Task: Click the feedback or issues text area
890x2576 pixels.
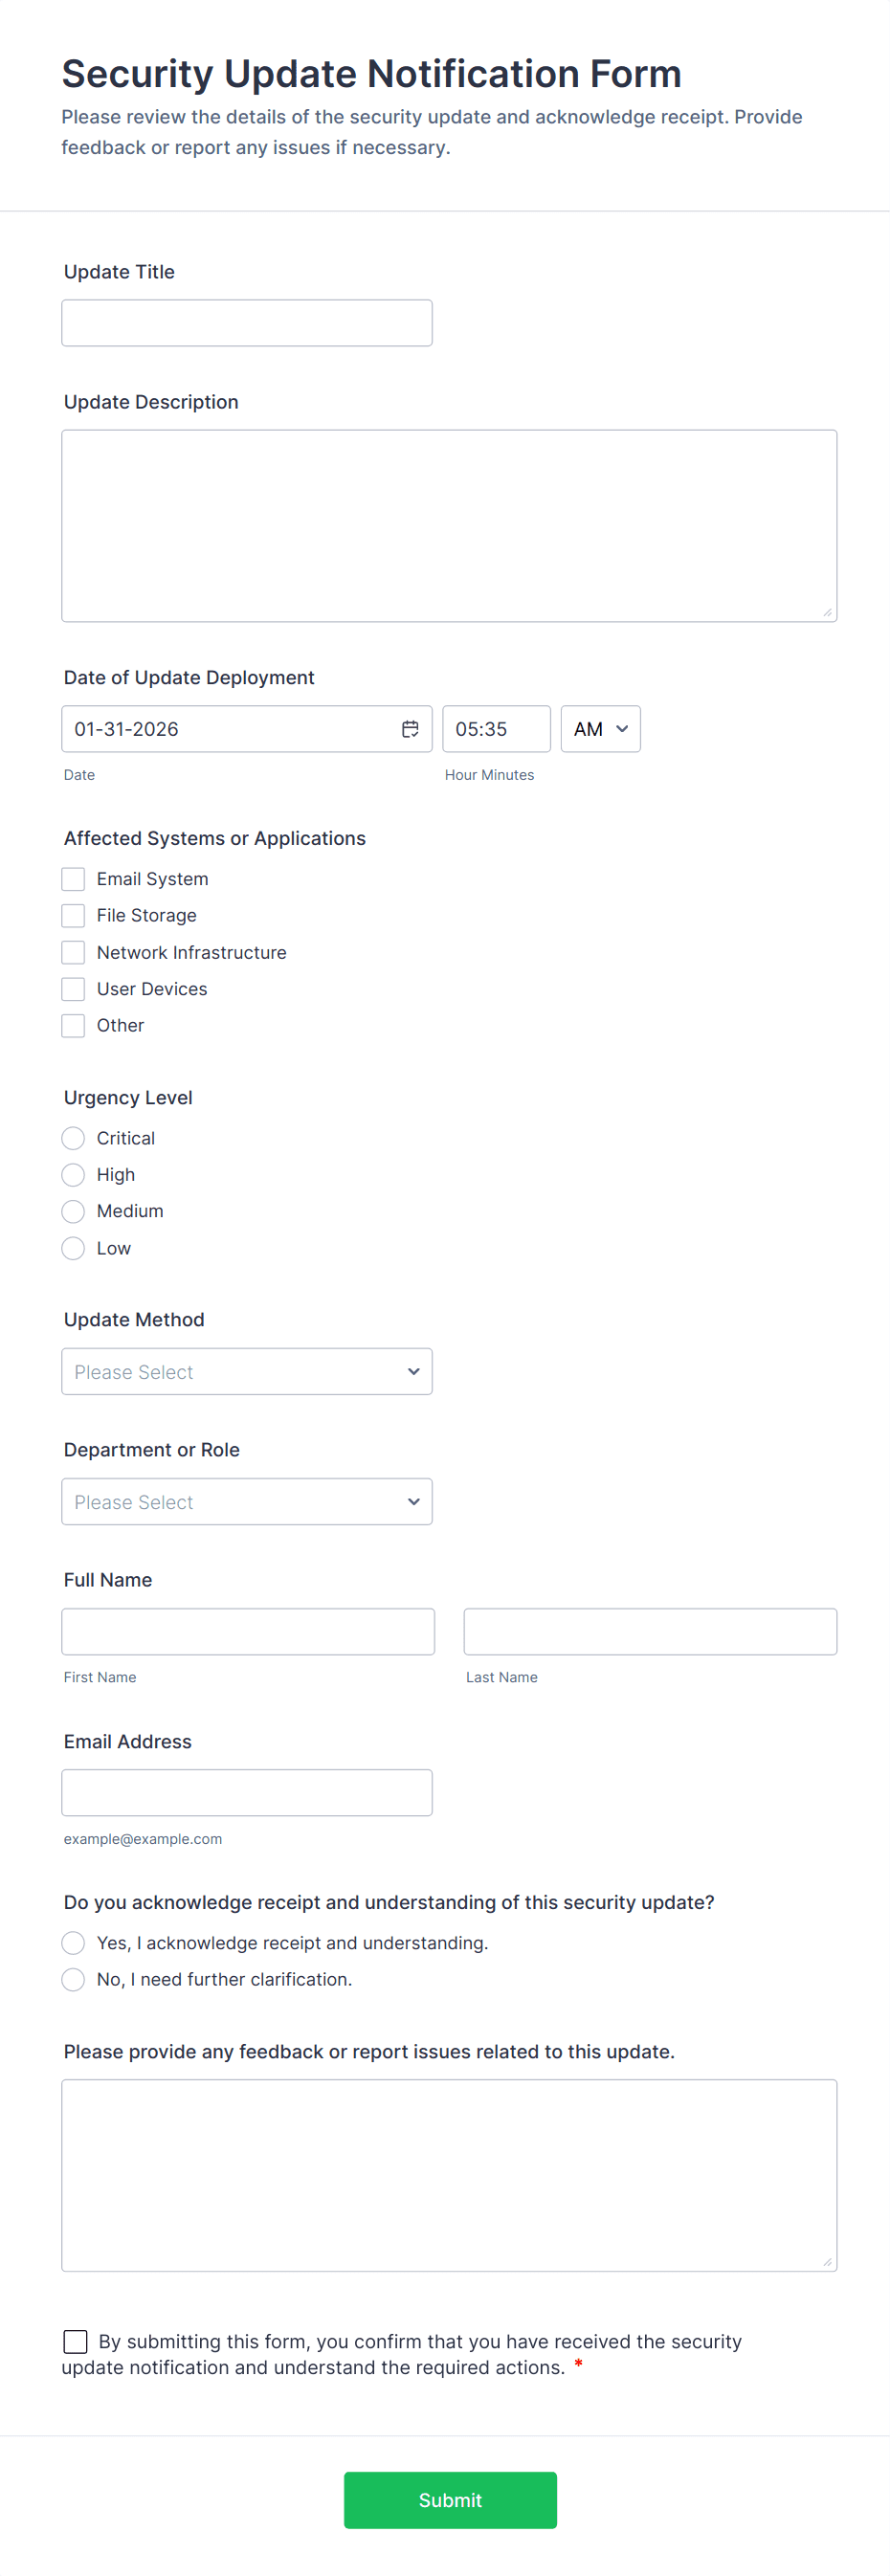Action: coord(449,2175)
